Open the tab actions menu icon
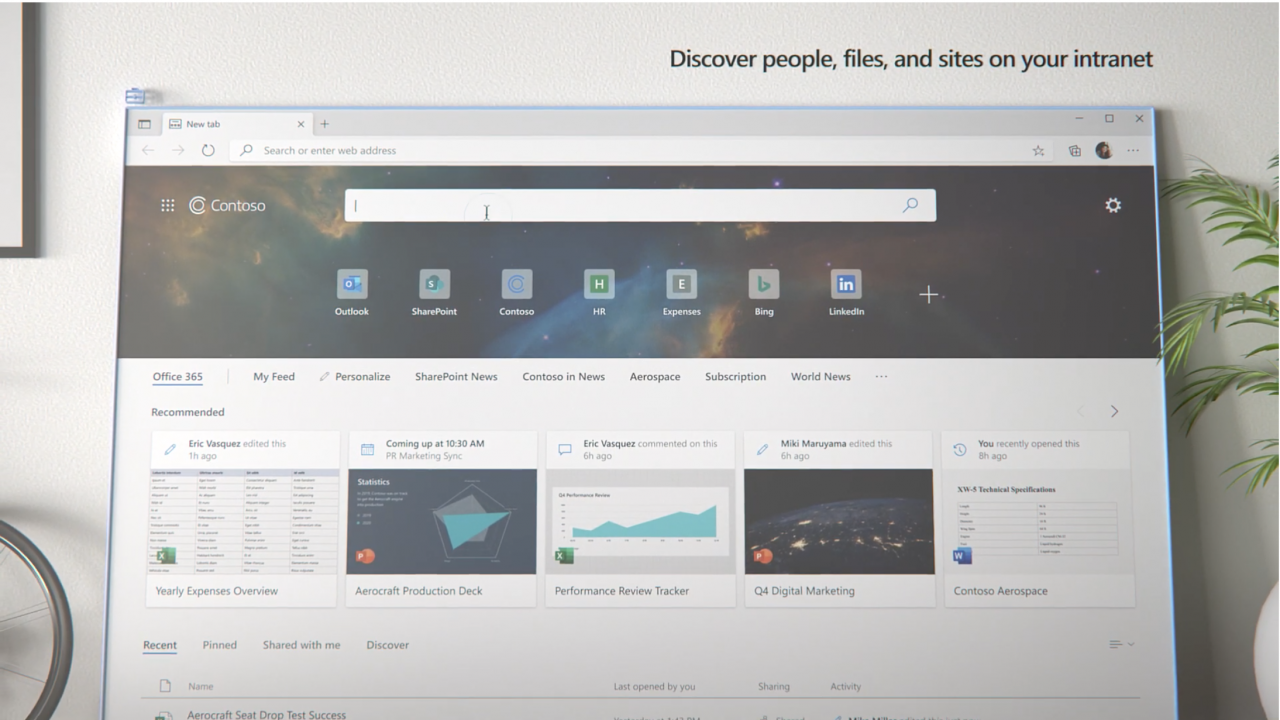 144,124
